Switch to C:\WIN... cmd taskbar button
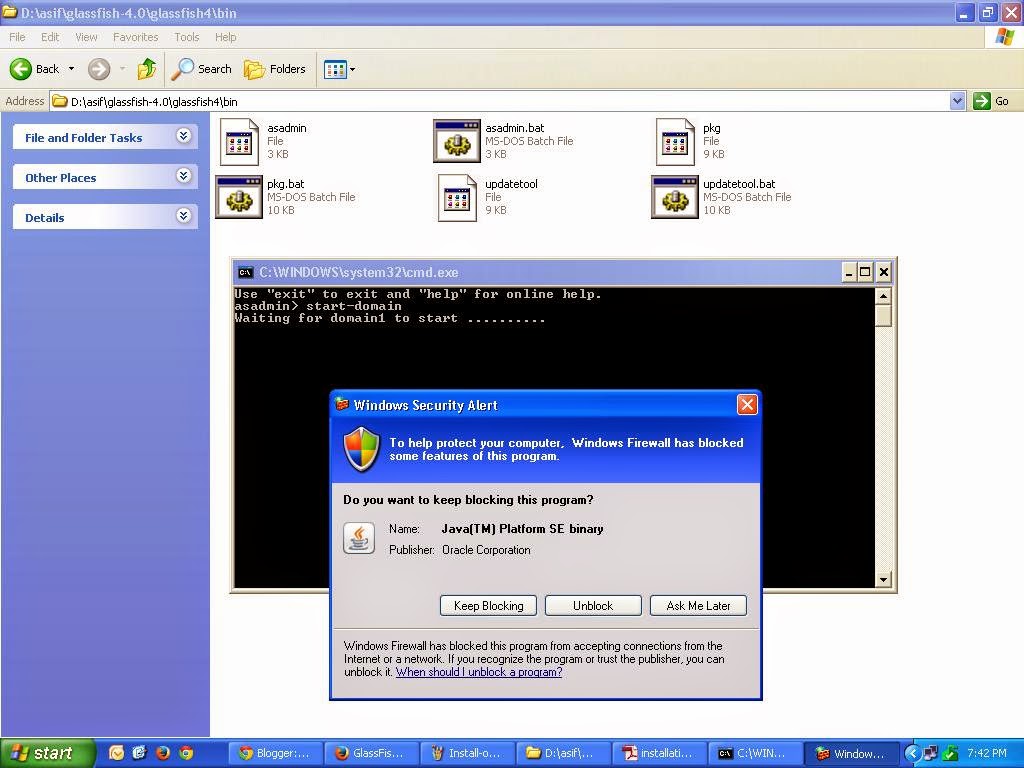Image resolution: width=1024 pixels, height=768 pixels. click(755, 753)
